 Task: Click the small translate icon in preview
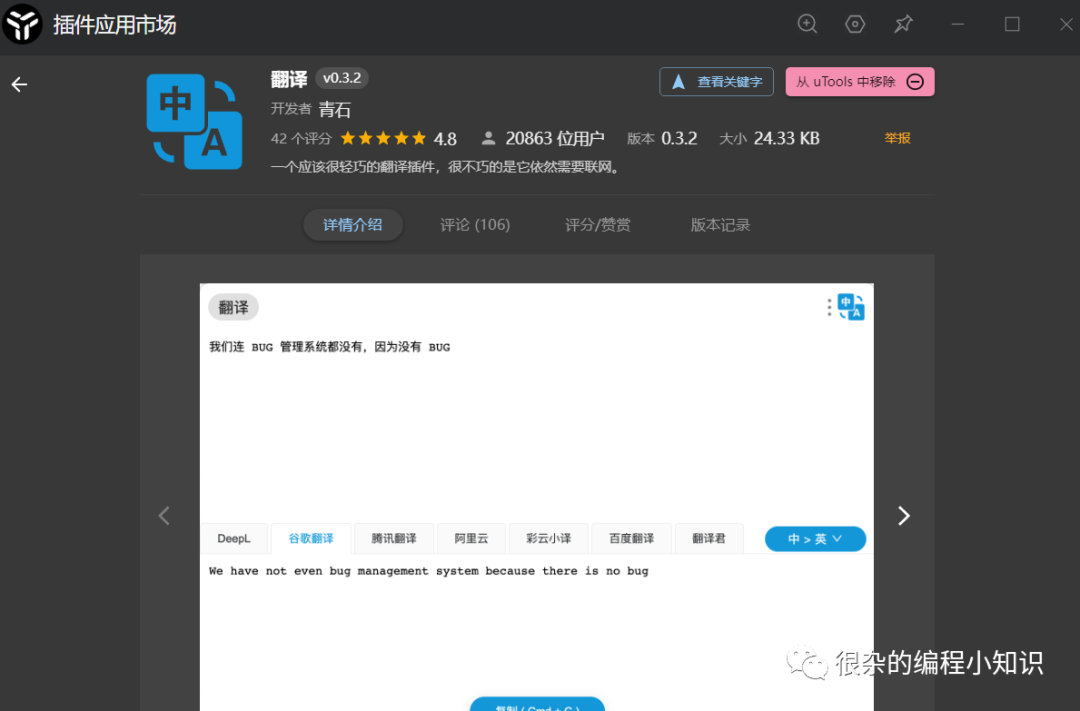(851, 307)
